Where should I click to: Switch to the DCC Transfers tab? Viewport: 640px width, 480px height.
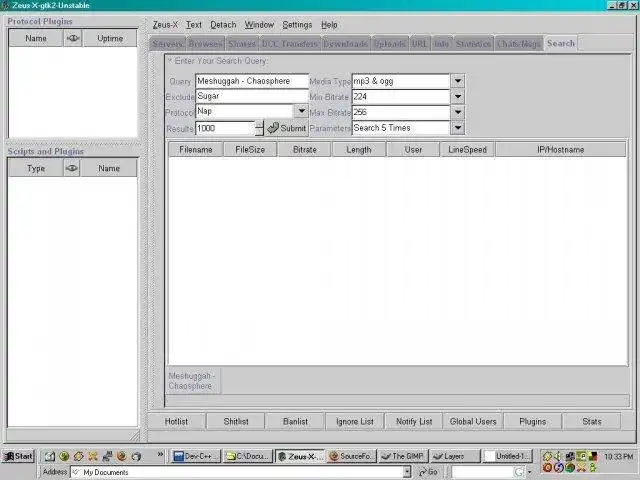tap(290, 44)
